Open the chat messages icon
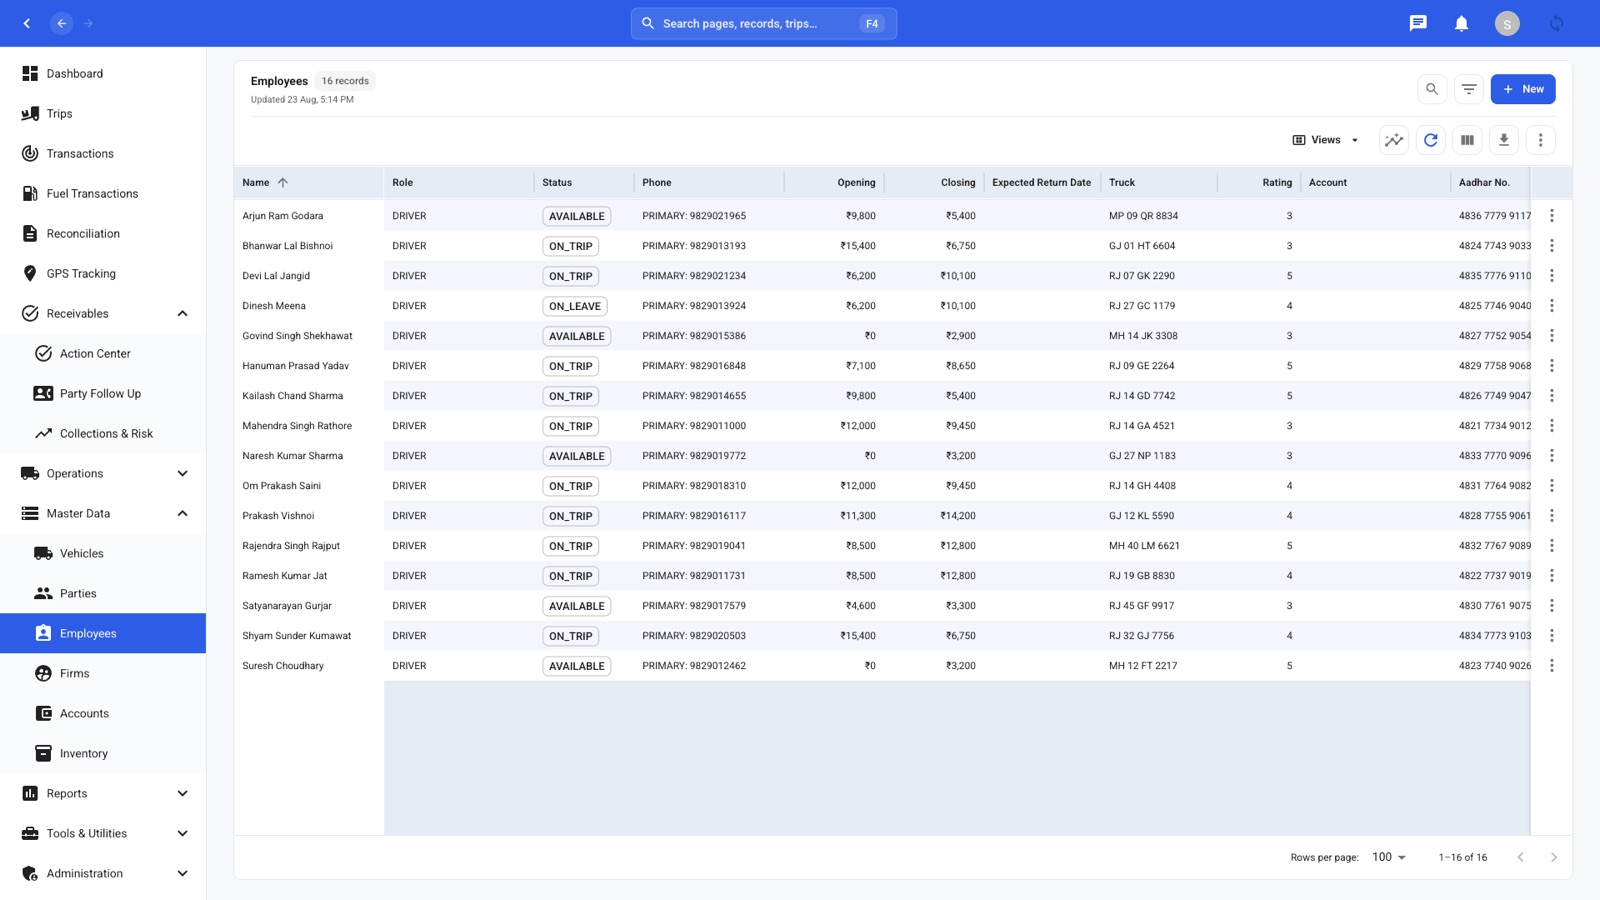This screenshot has width=1600, height=900. click(x=1417, y=23)
